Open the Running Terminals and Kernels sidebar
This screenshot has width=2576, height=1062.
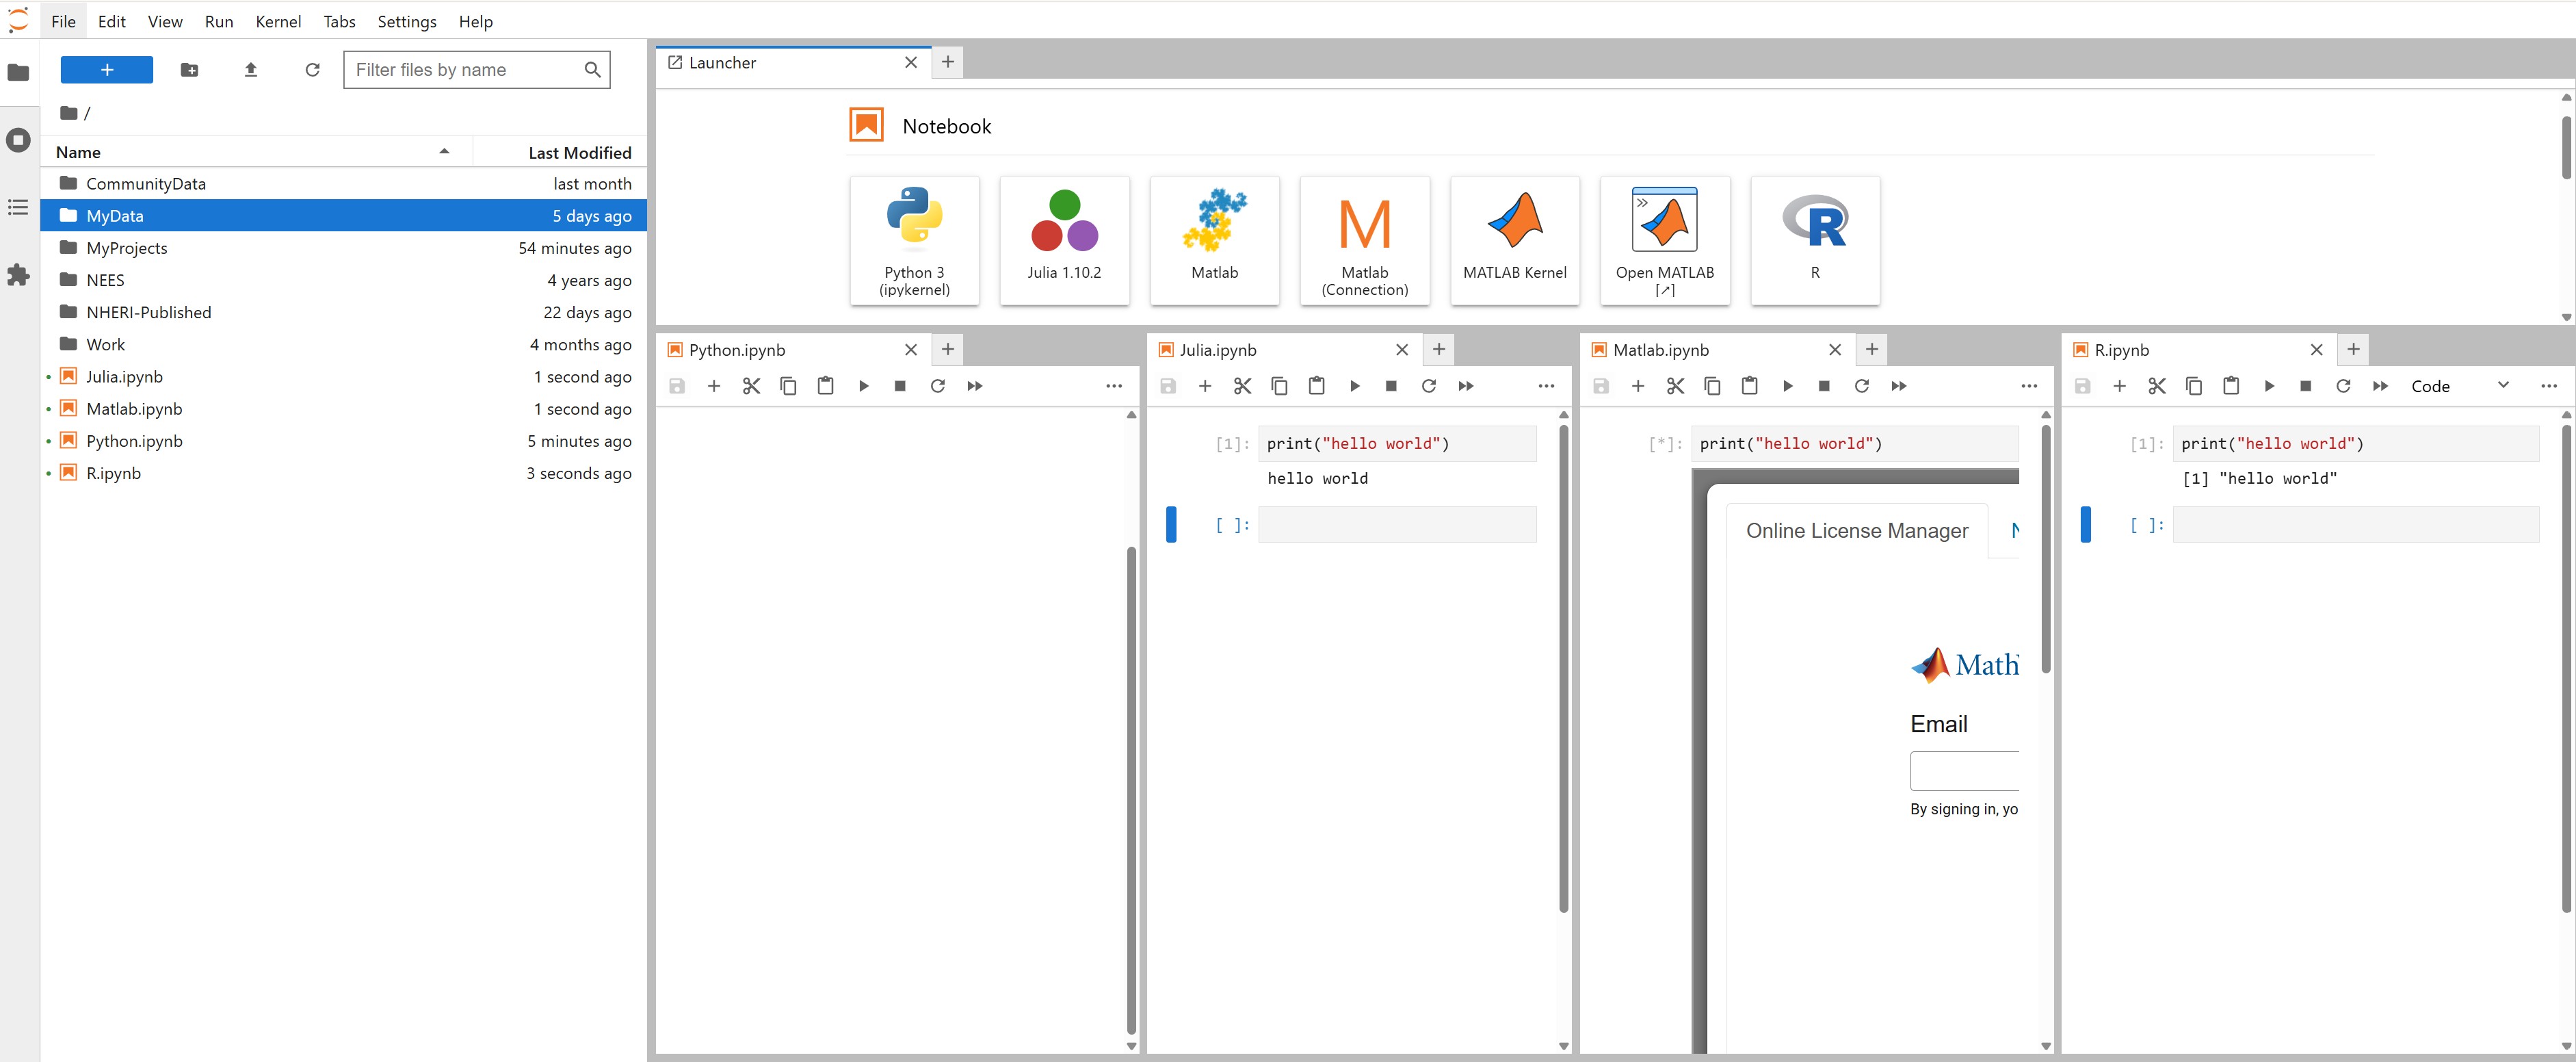point(18,140)
